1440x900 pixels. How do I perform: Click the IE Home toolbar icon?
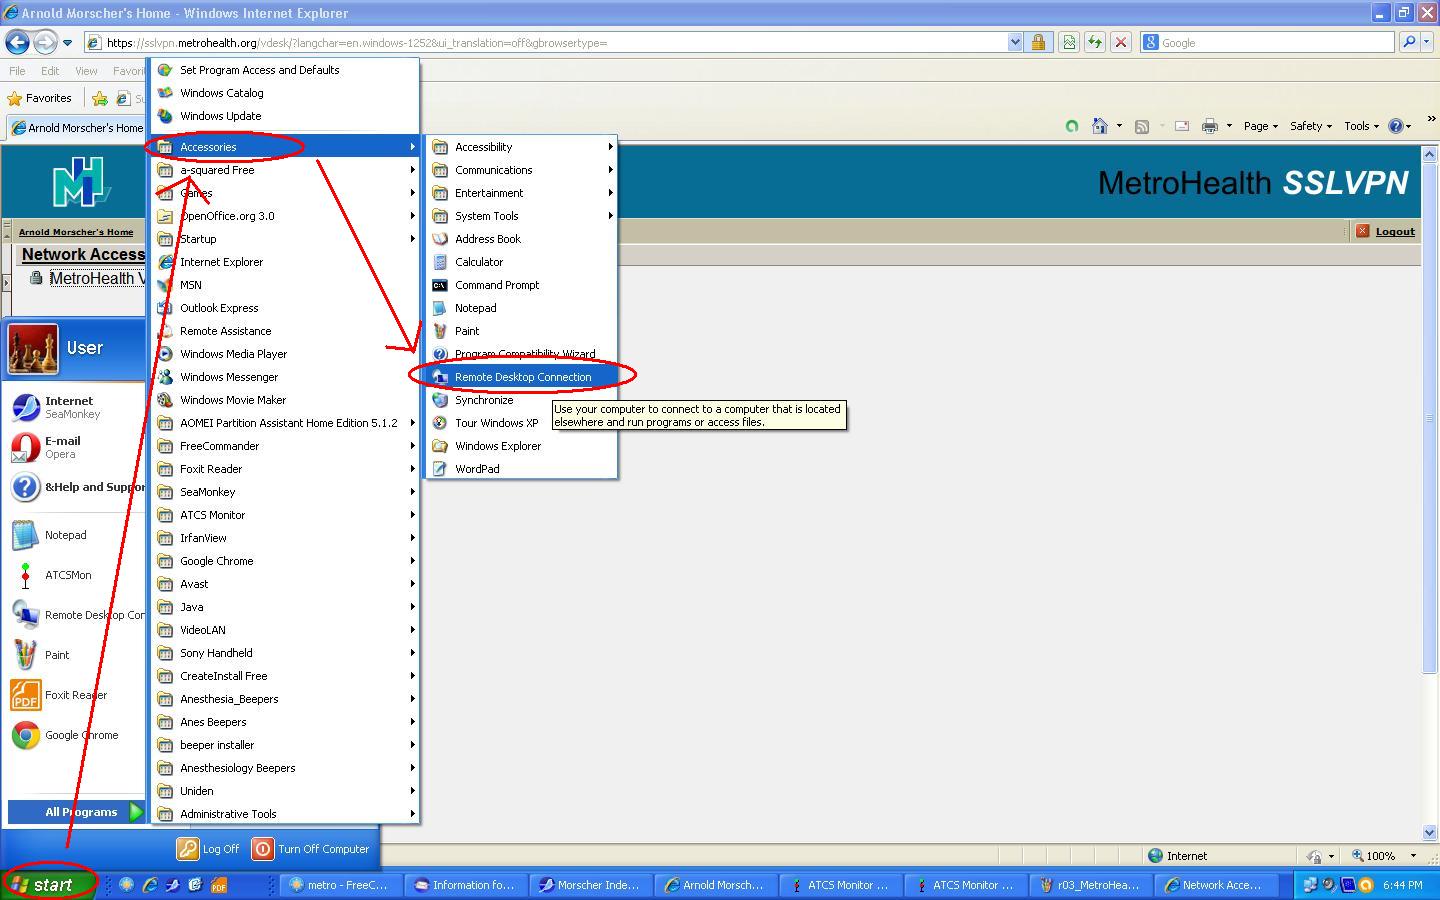point(1100,126)
